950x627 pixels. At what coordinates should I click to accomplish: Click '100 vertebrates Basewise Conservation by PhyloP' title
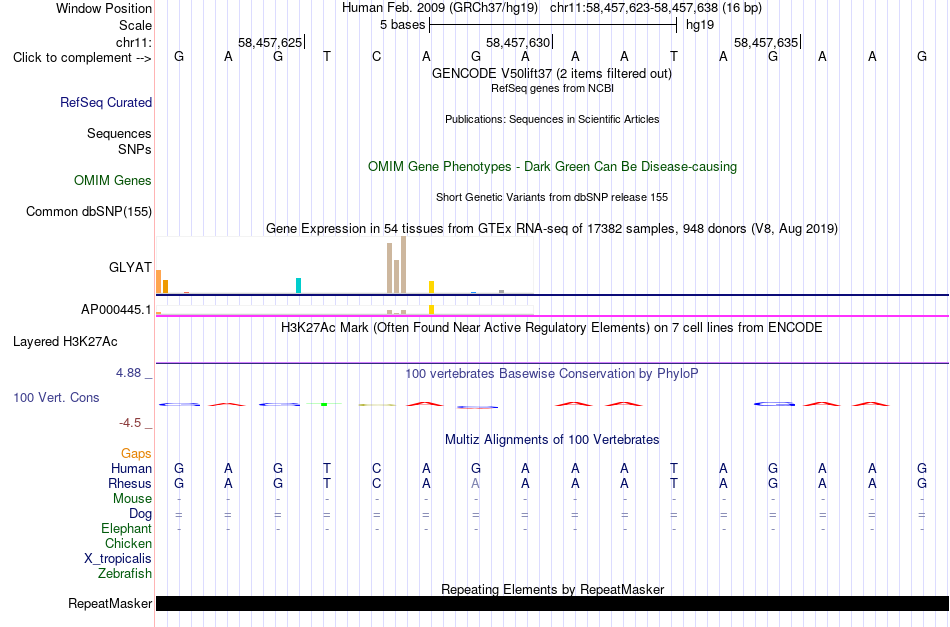[552, 373]
